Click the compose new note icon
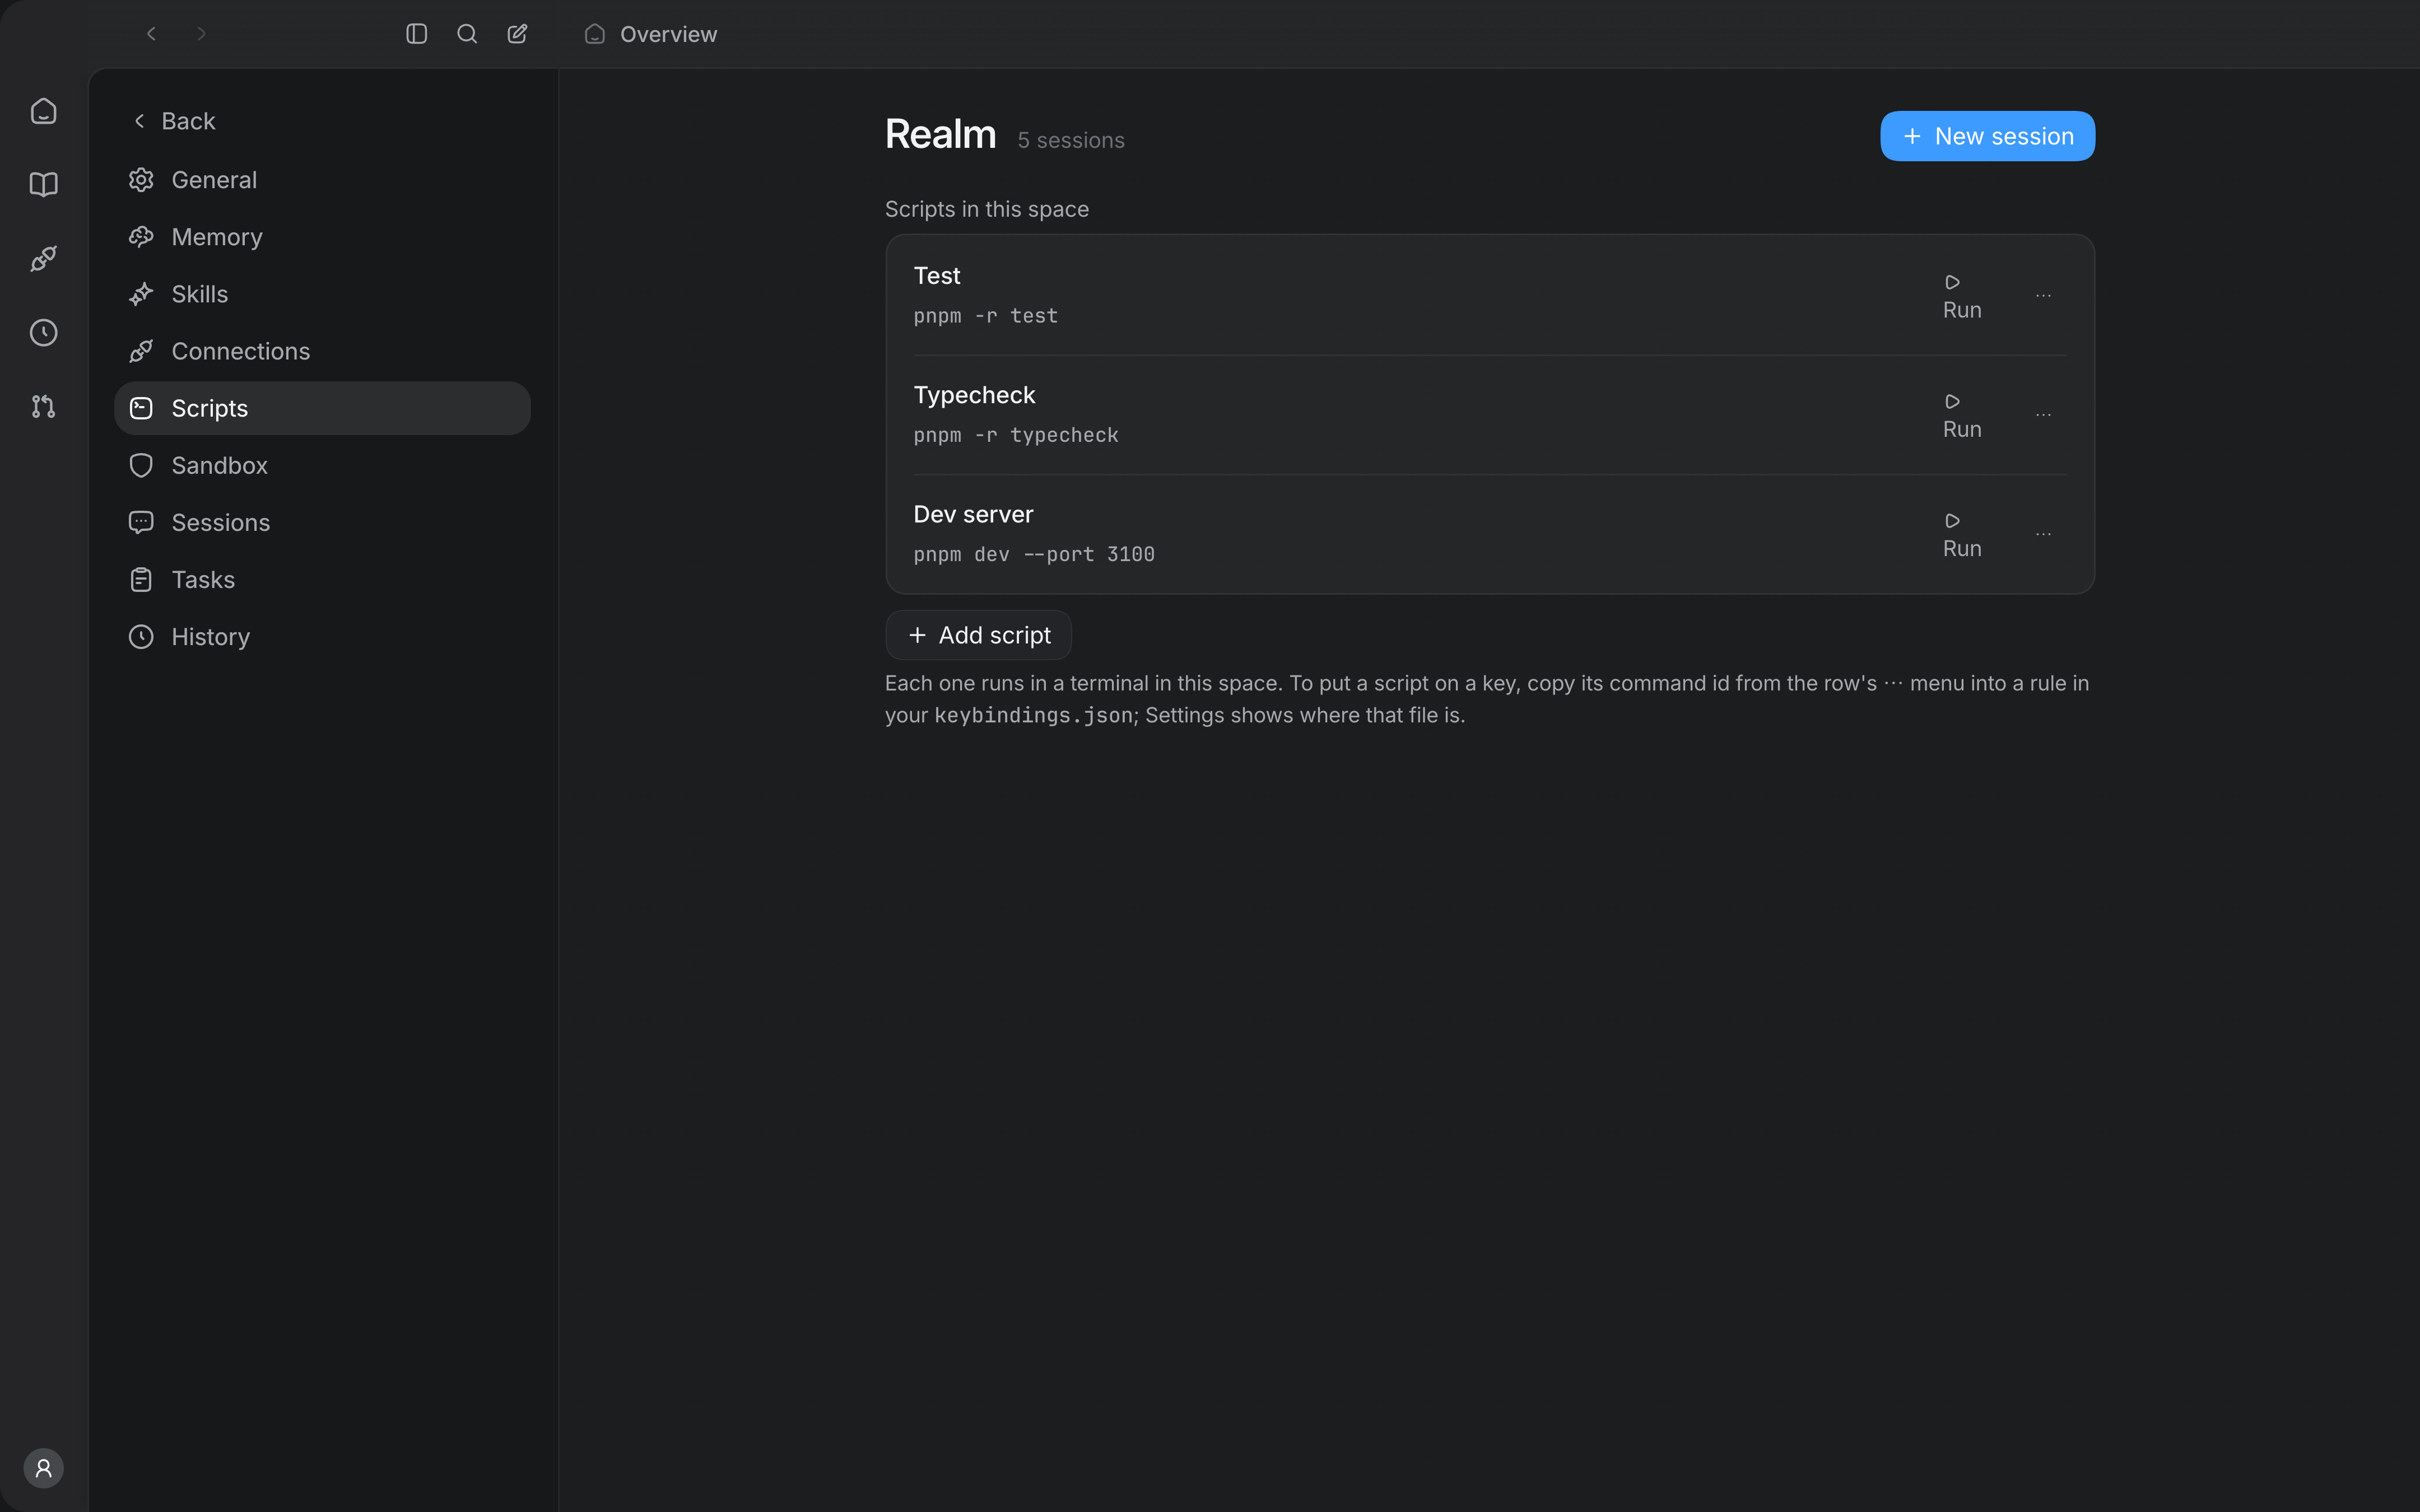The image size is (2420, 1512). pos(517,34)
